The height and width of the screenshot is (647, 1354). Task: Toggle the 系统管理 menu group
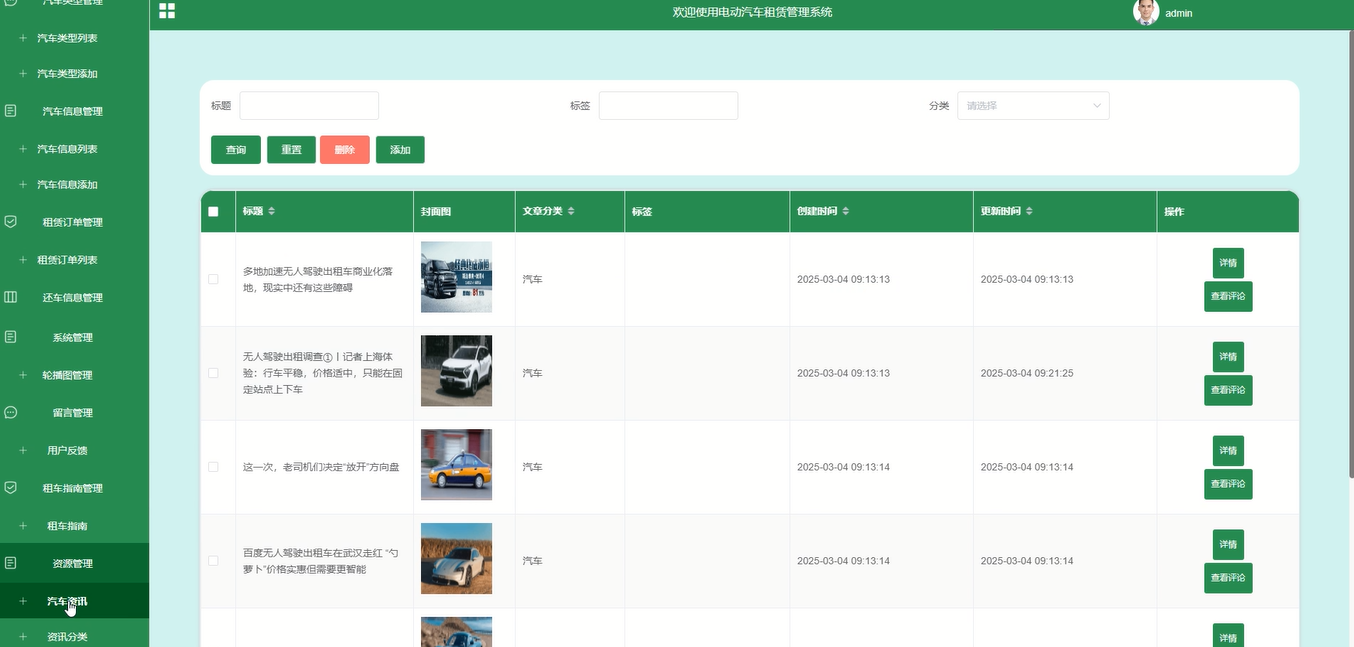[x=72, y=337]
